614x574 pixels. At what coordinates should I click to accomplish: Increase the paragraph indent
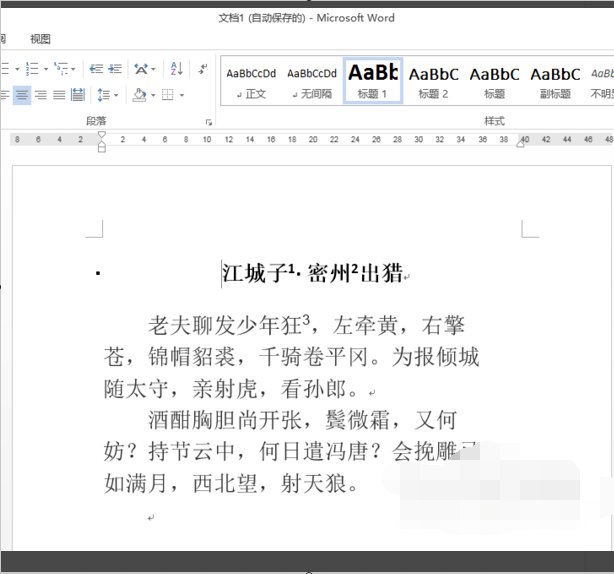[115, 69]
